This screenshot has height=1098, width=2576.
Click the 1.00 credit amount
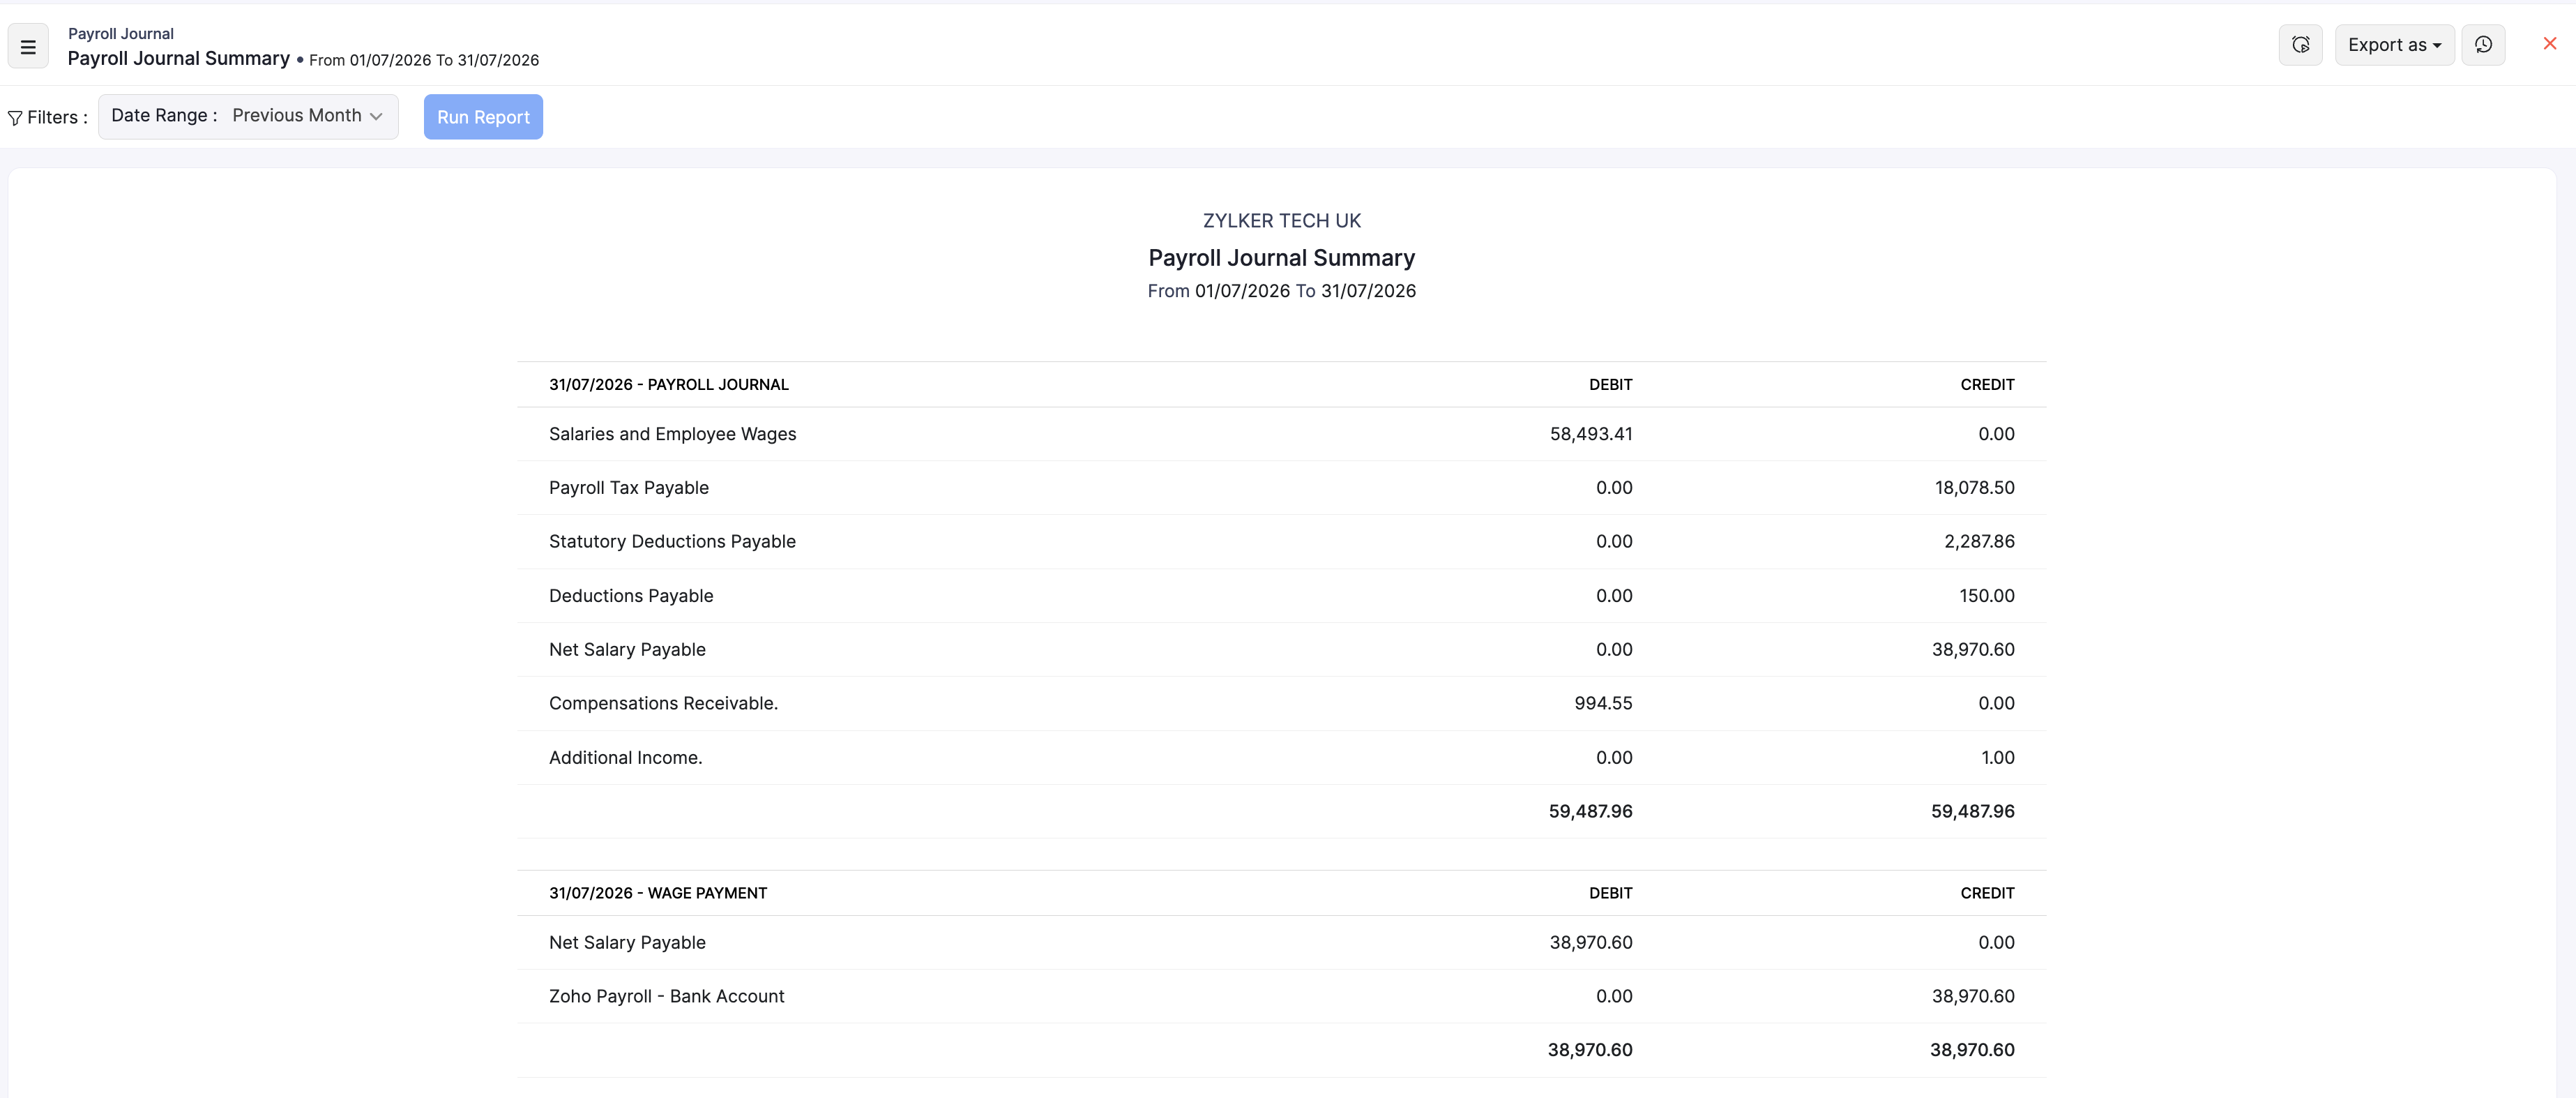[x=1997, y=758]
